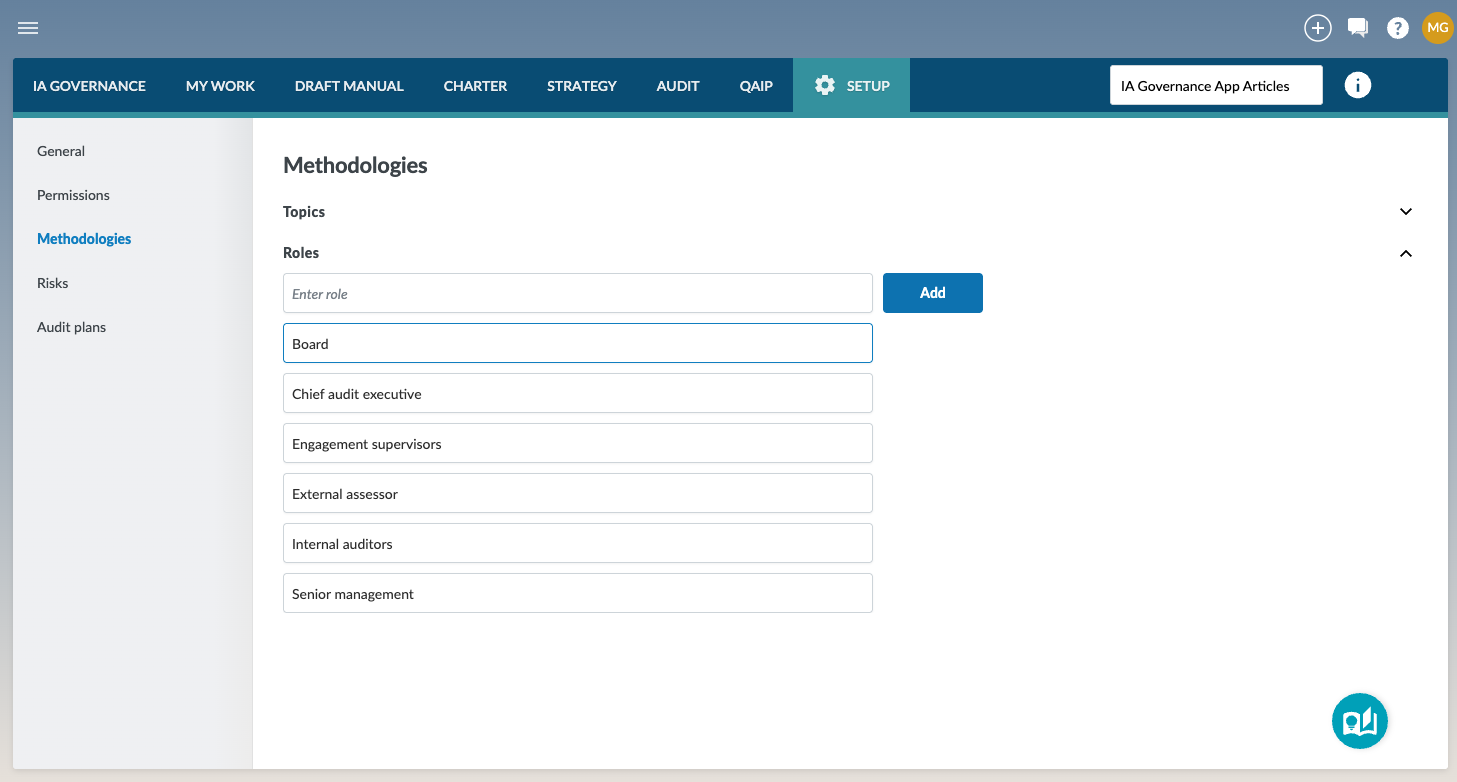Go to the QAIP tab
Viewport: 1457px width, 782px height.
pyautogui.click(x=756, y=86)
